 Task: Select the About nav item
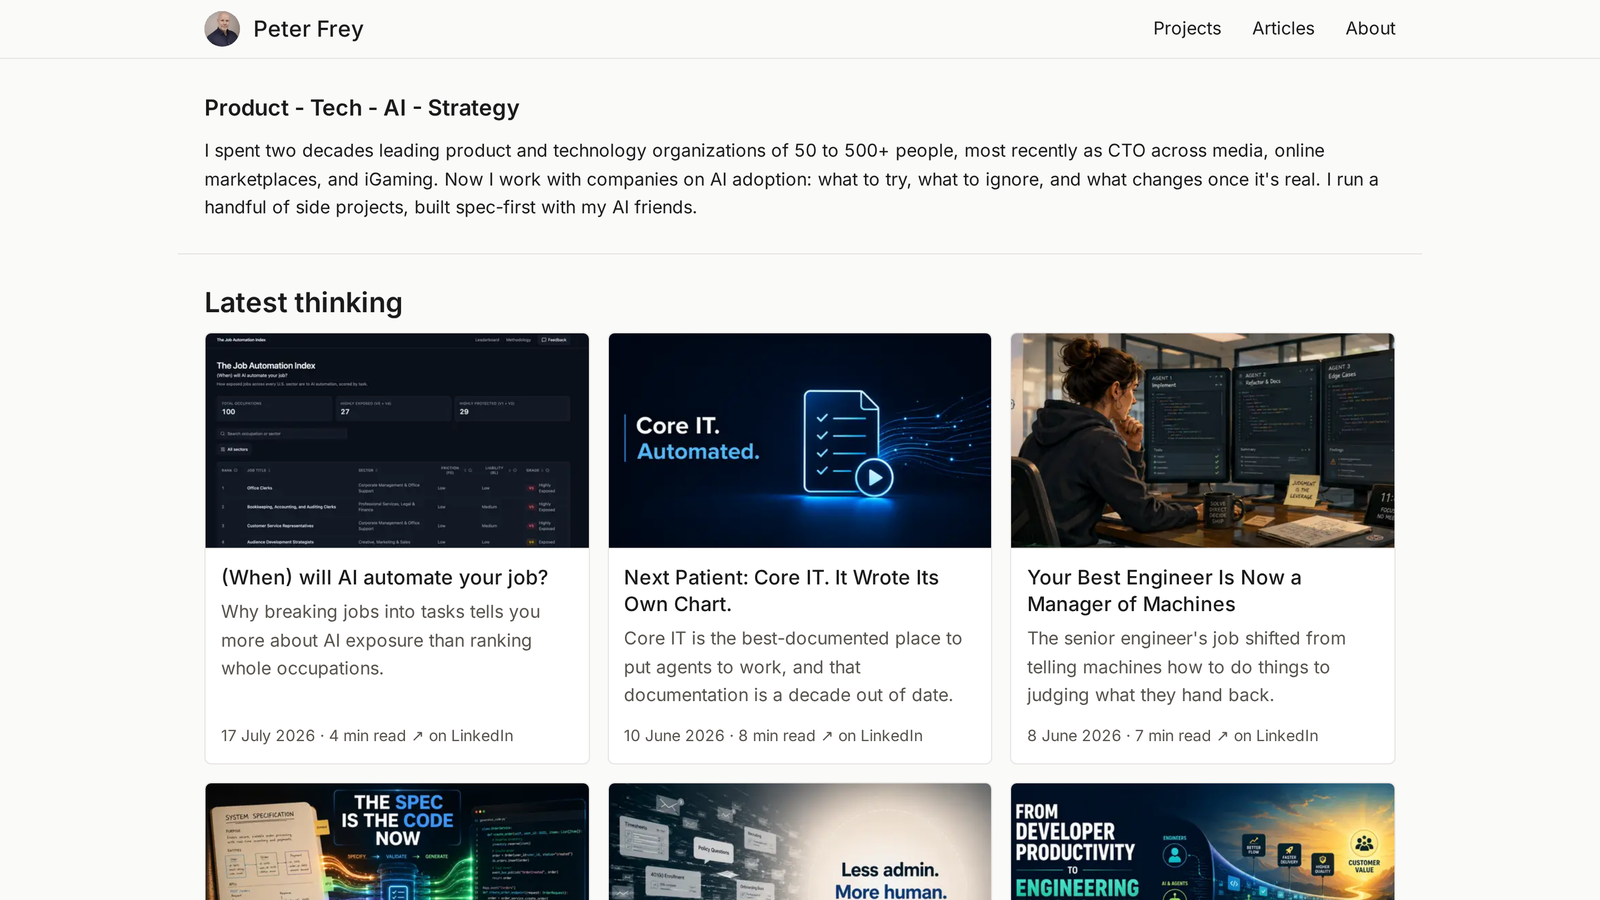[1370, 29]
